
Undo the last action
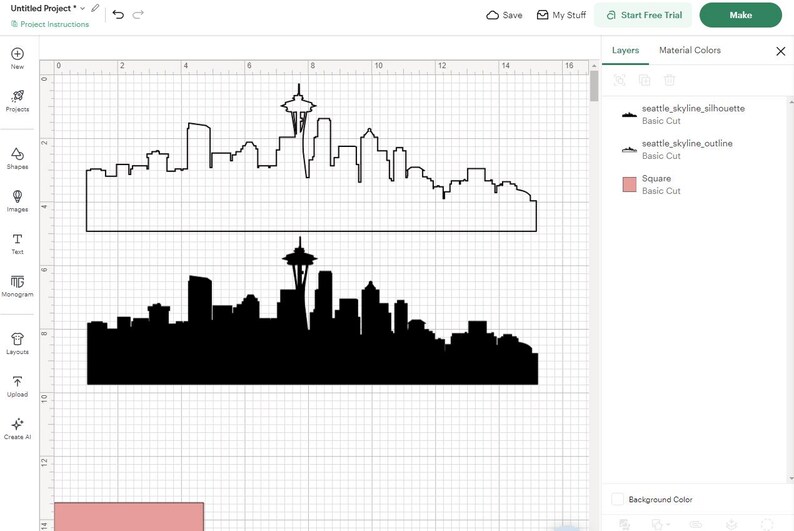pos(118,15)
